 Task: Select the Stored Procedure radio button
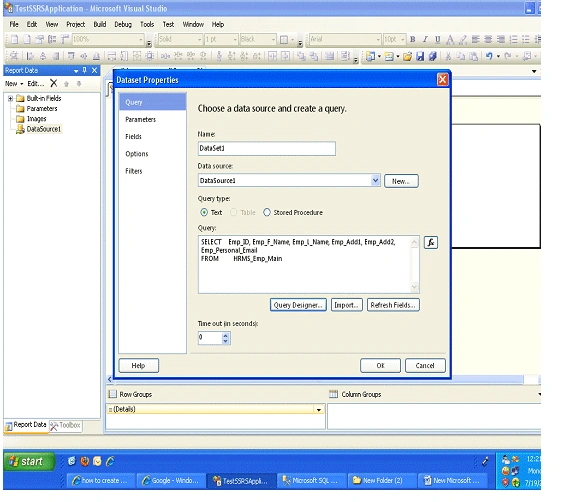[267, 213]
